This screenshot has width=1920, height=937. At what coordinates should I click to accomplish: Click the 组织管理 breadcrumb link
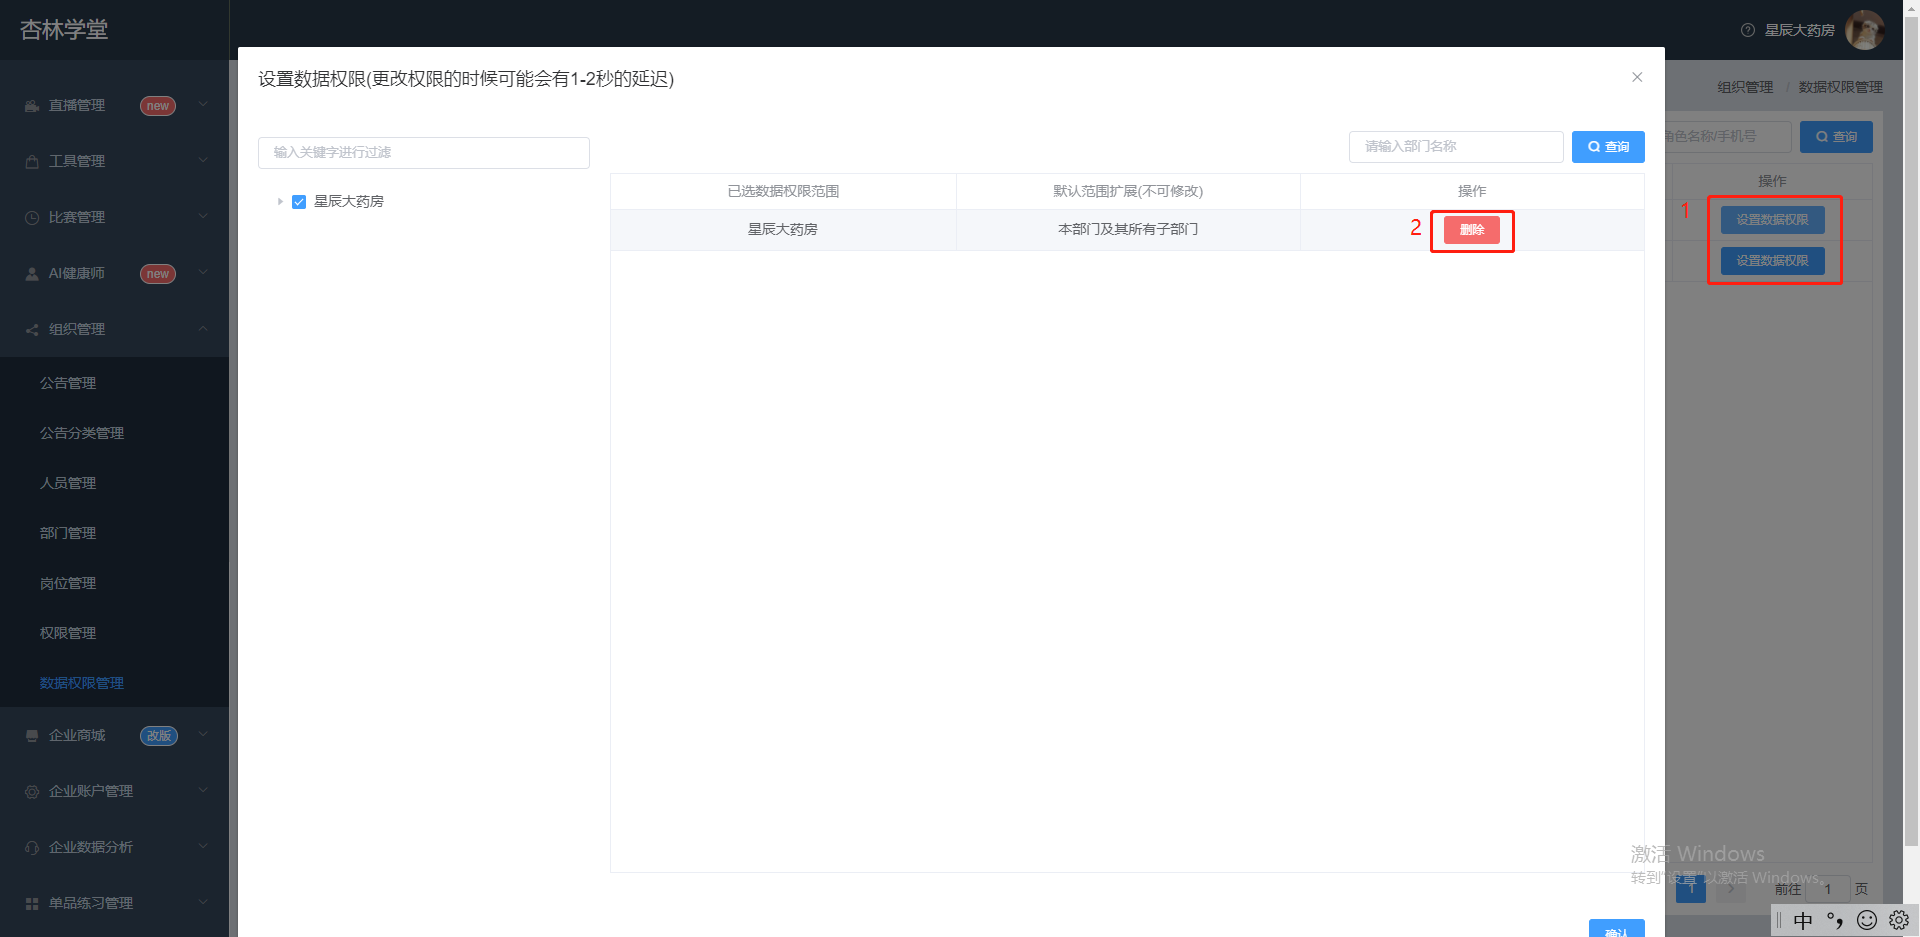(x=1745, y=88)
